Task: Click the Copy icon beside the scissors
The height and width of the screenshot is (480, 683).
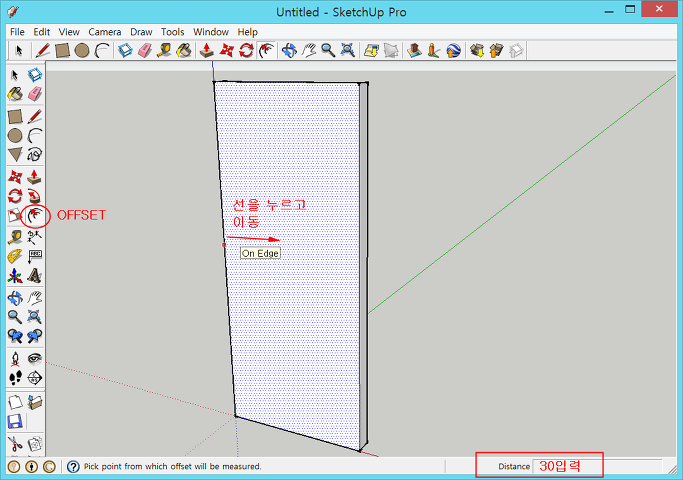Action: [x=34, y=444]
